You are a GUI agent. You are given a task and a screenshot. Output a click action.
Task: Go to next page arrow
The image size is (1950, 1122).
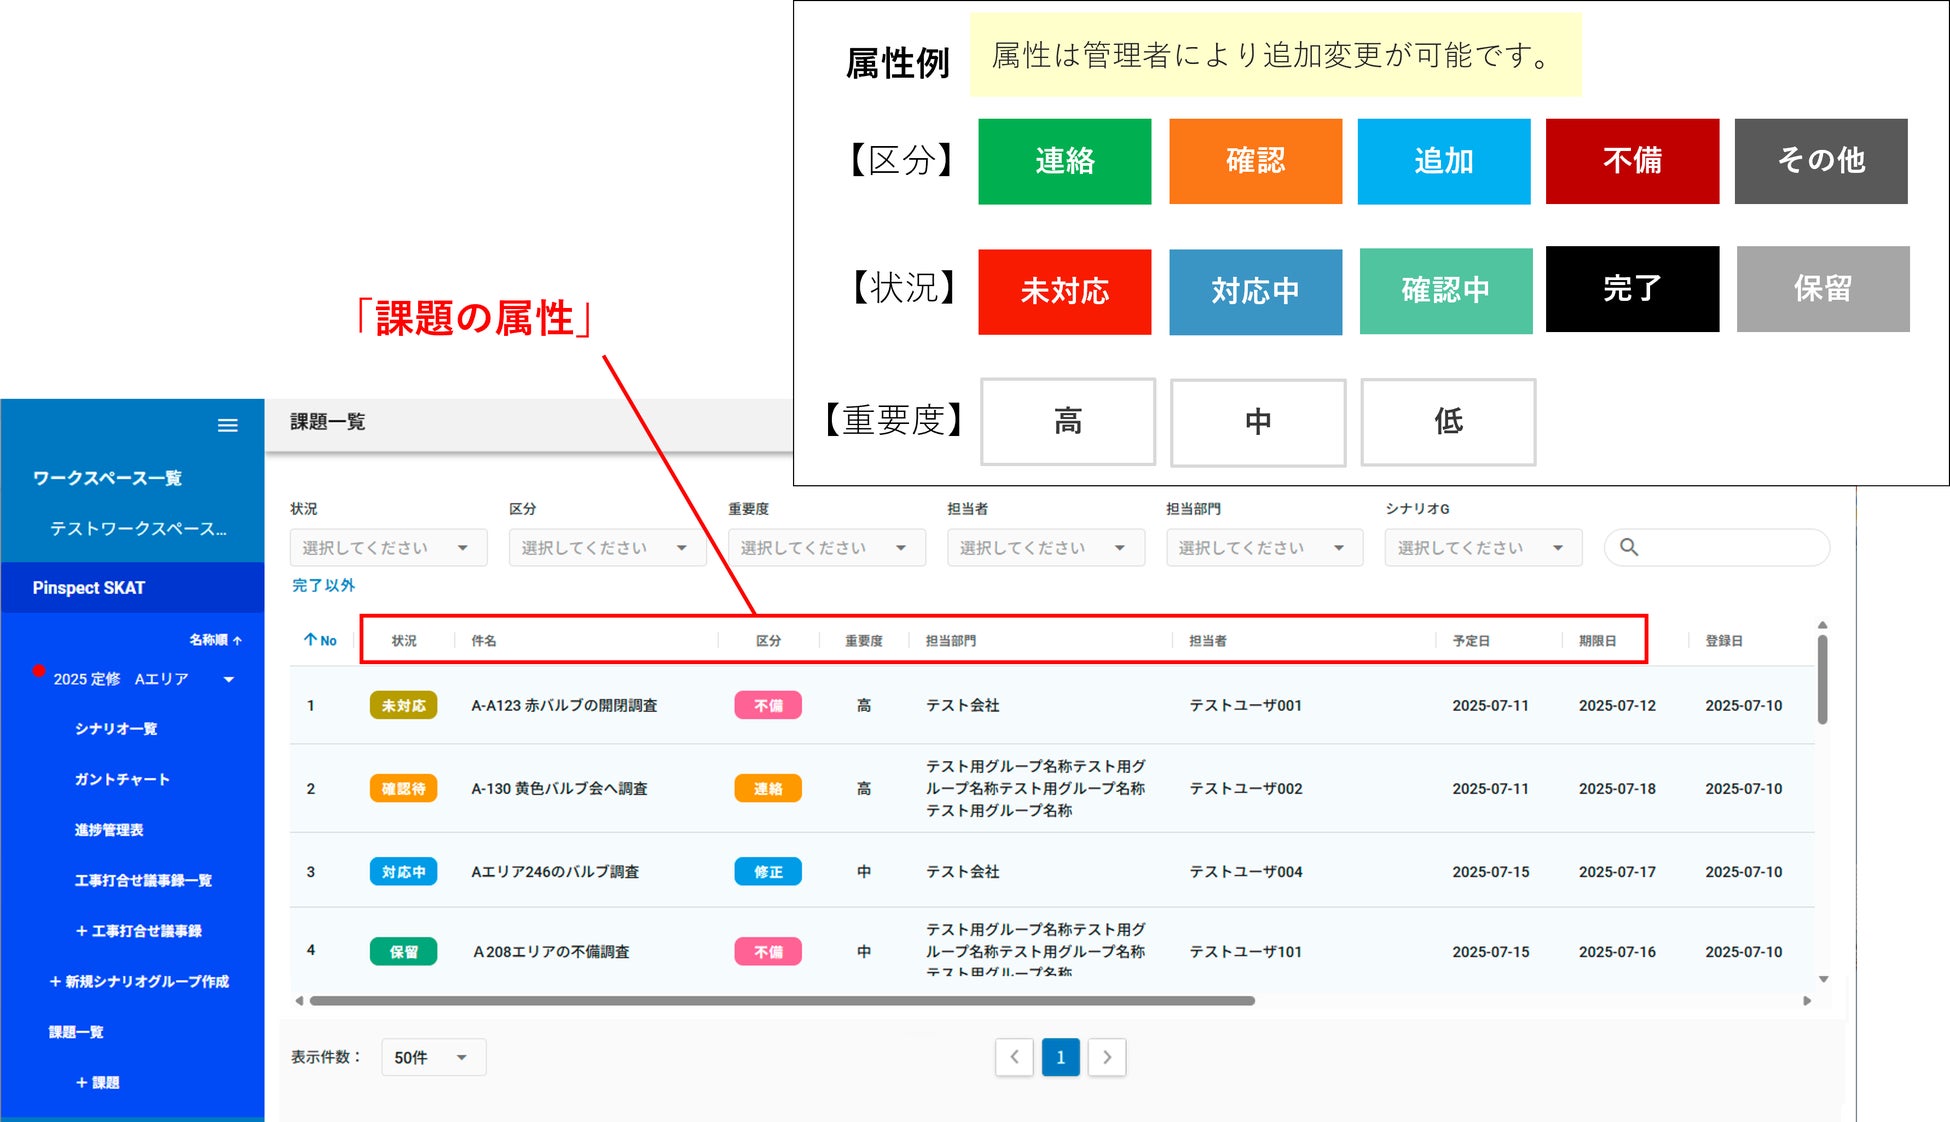pos(1107,1057)
